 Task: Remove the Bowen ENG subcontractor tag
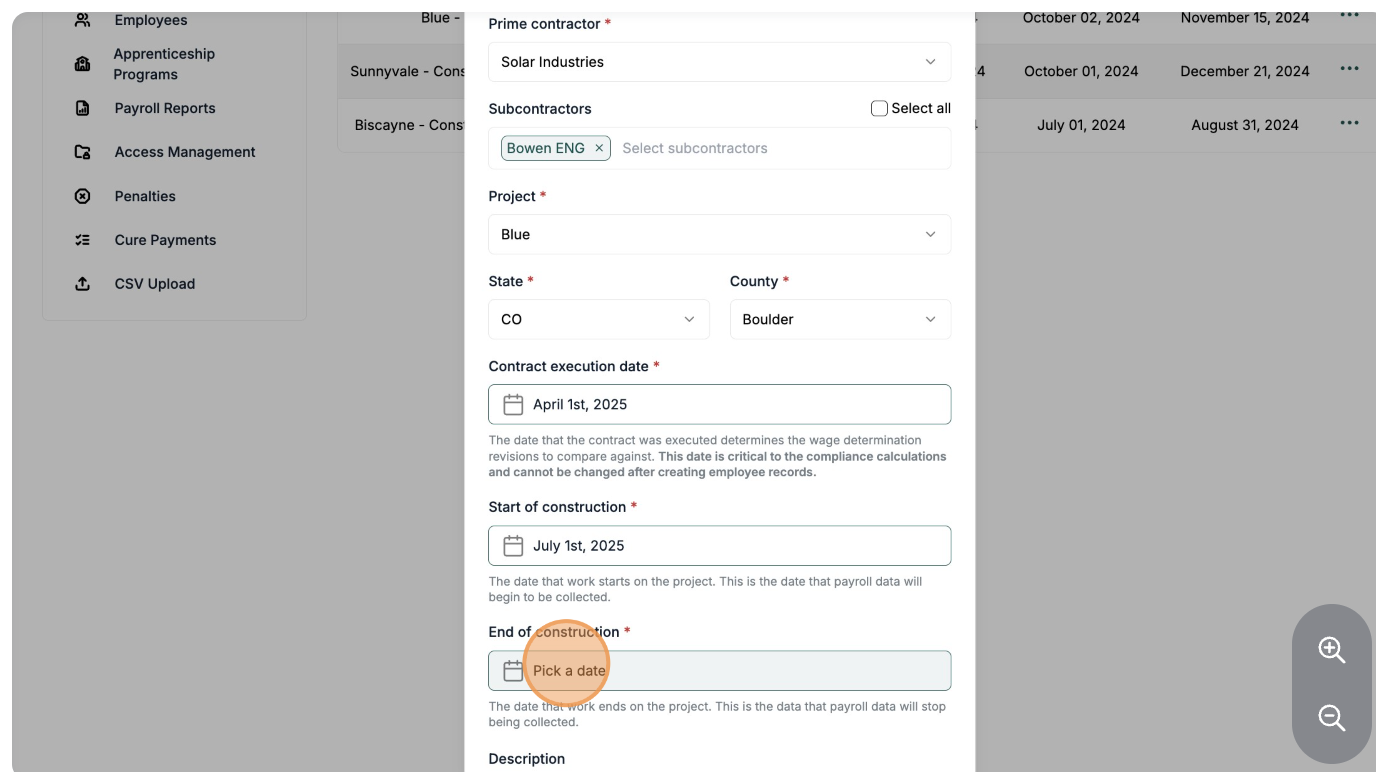[599, 148]
